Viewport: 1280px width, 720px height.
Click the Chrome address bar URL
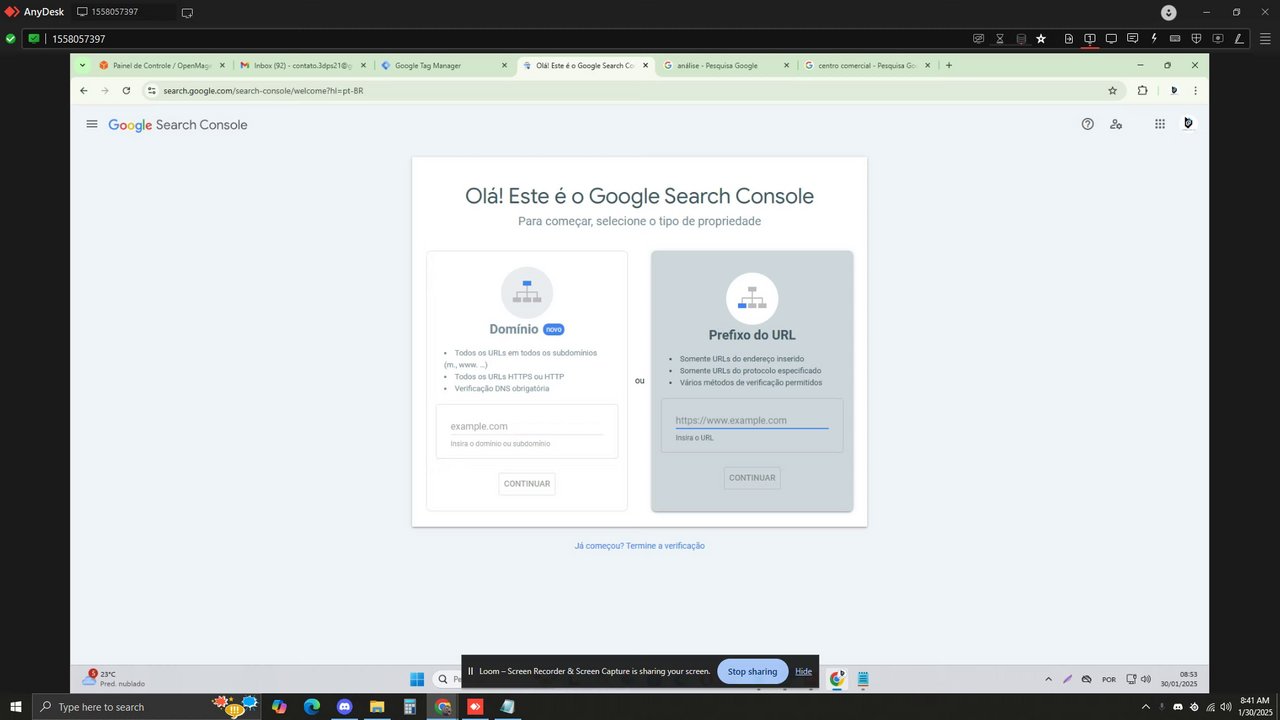pos(263,91)
